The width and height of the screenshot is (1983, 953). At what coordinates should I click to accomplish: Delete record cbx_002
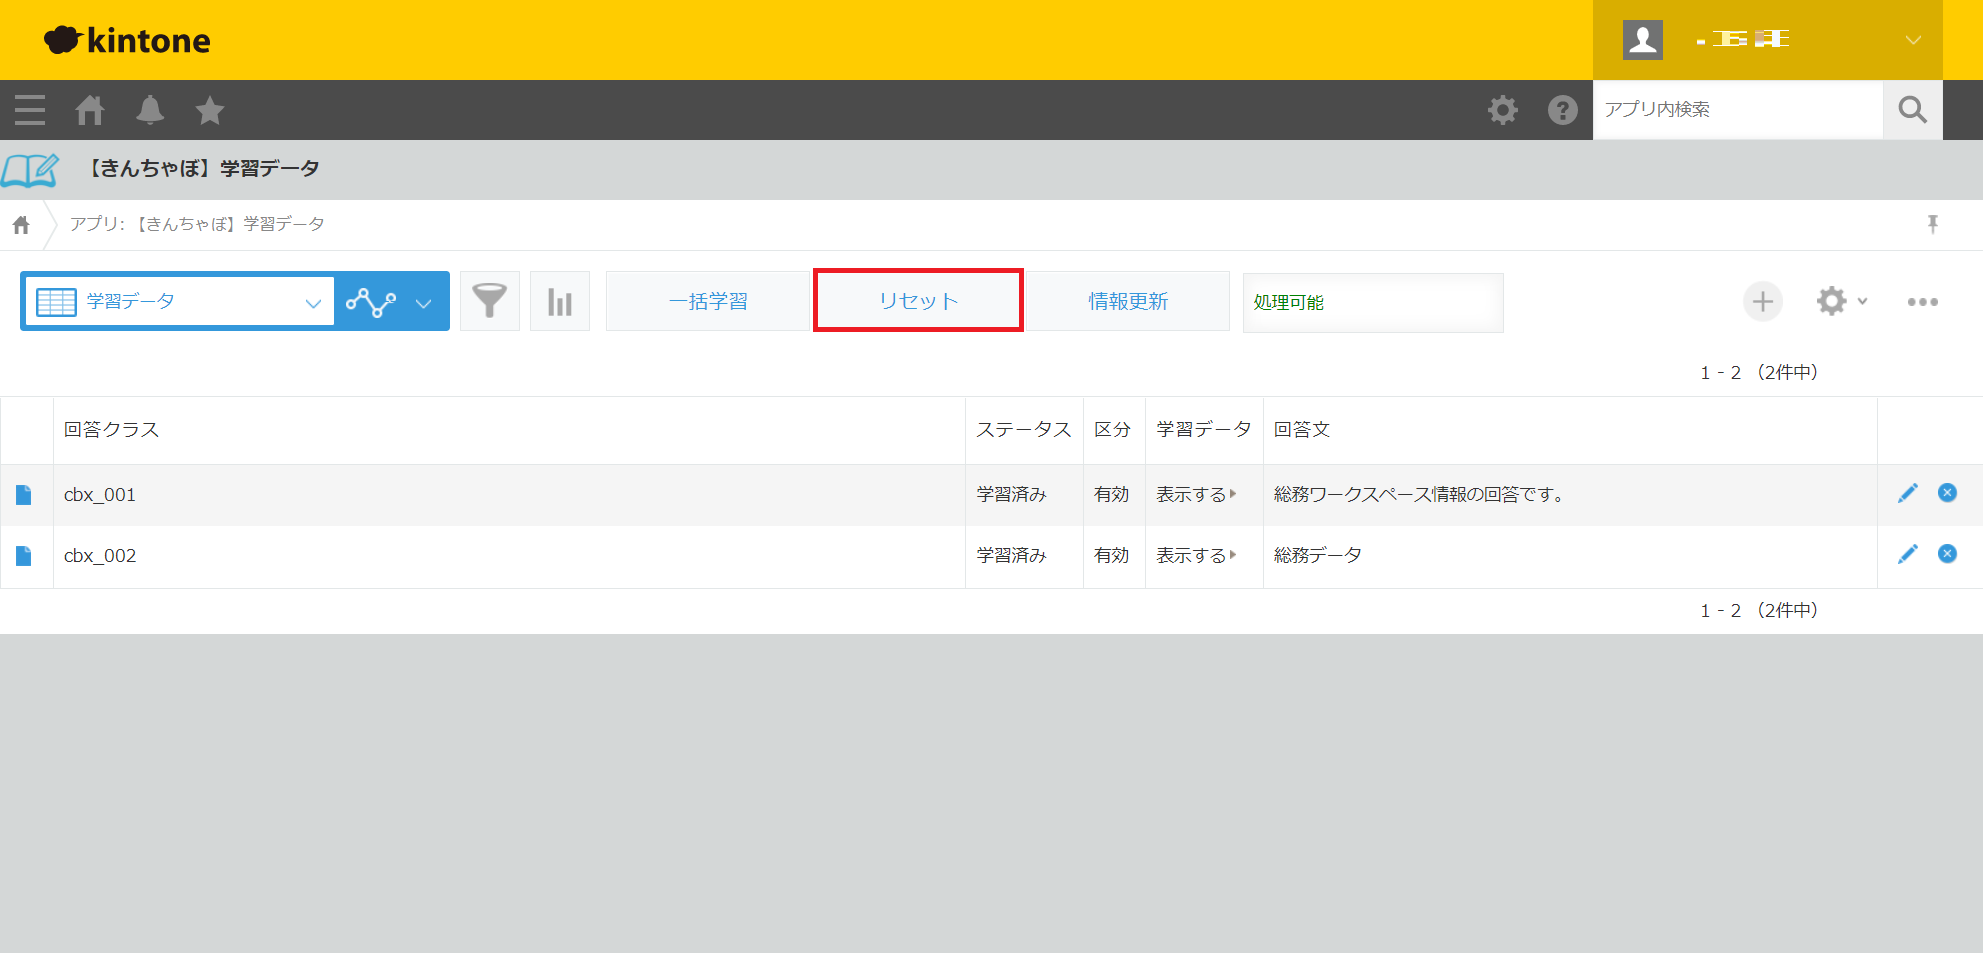[1947, 554]
